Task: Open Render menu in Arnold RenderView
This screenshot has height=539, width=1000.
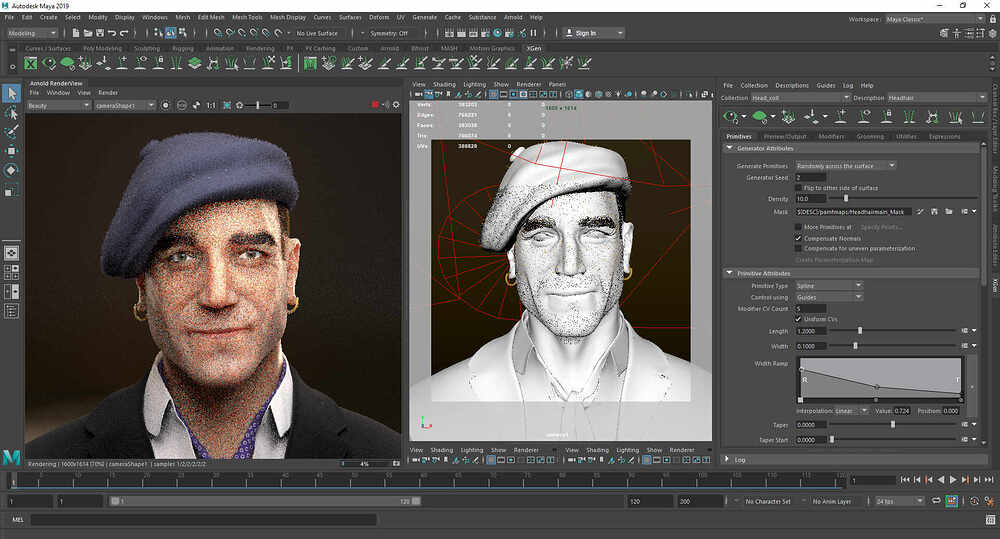Action: (108, 93)
